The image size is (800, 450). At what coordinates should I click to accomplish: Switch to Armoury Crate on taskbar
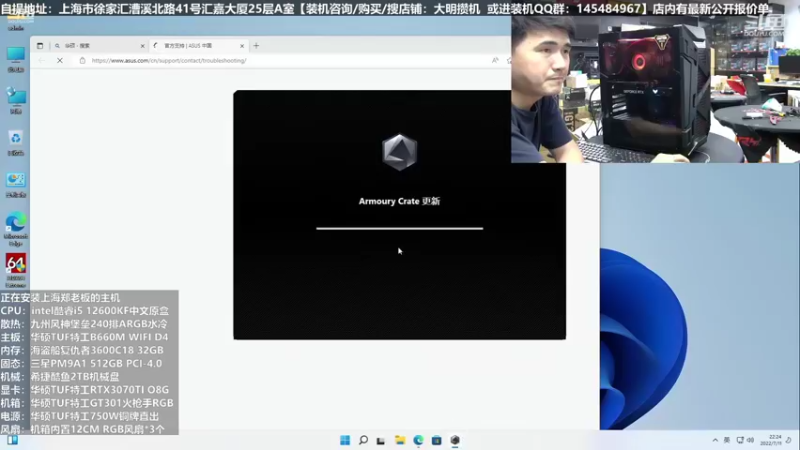(455, 440)
